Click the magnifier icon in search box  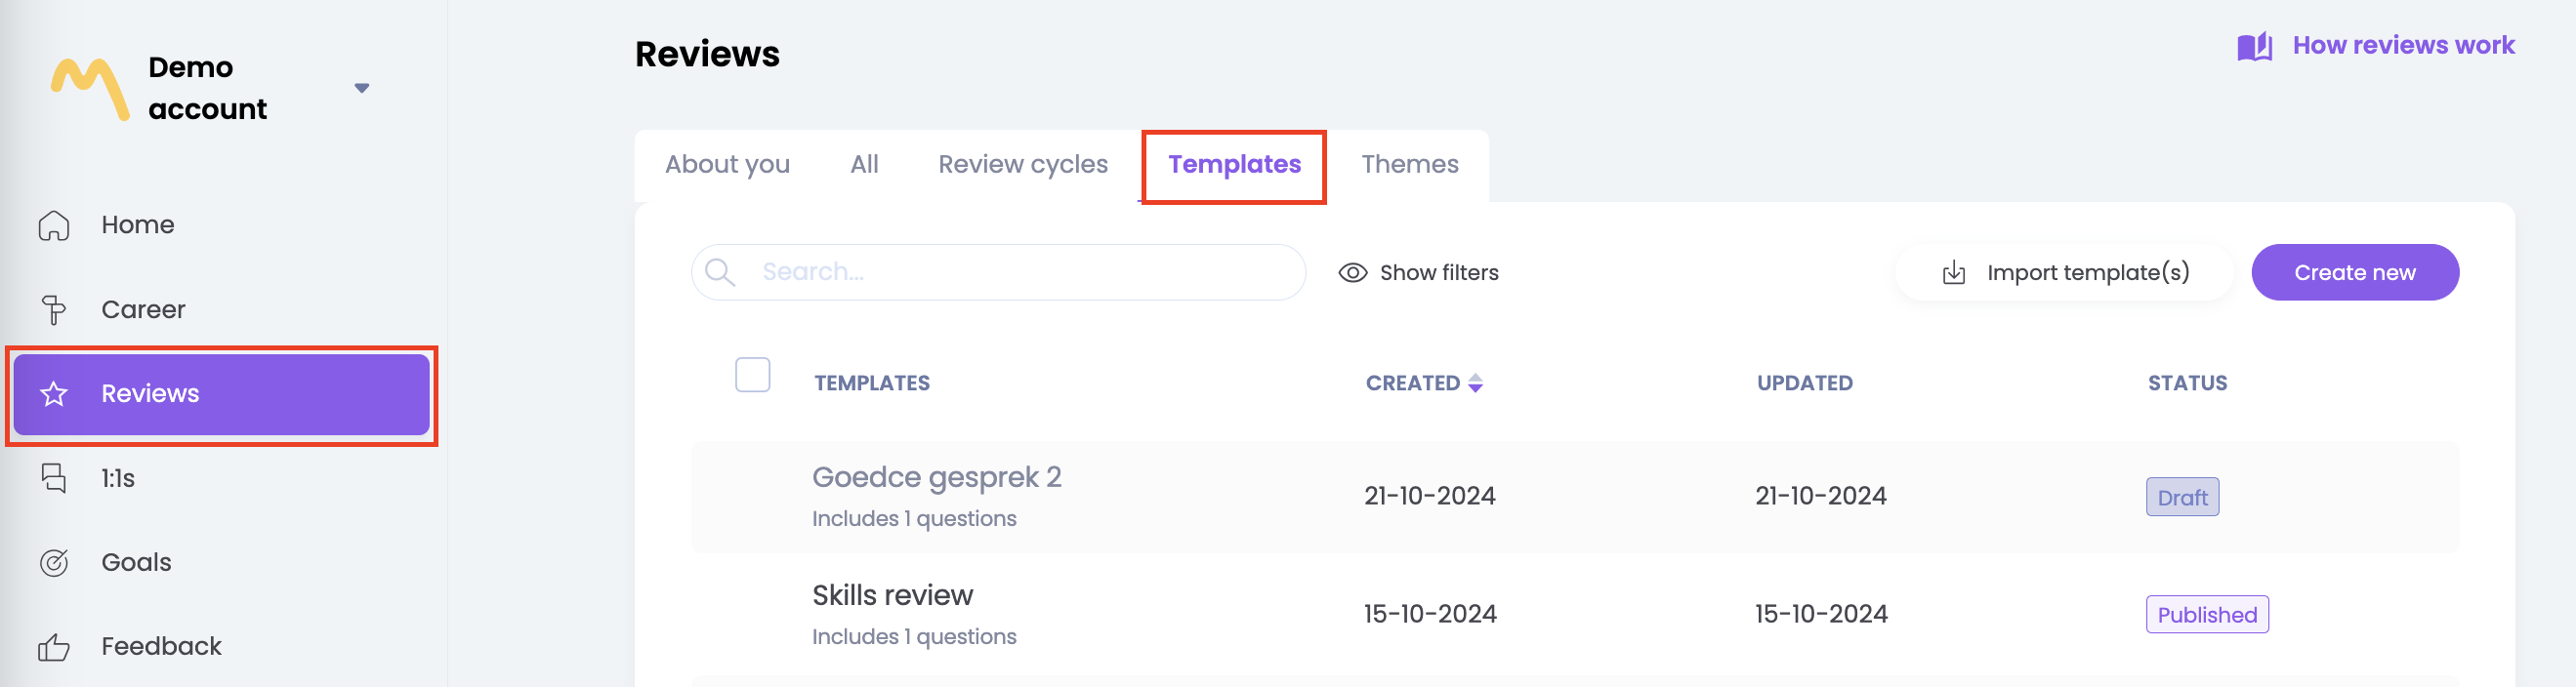coord(720,272)
